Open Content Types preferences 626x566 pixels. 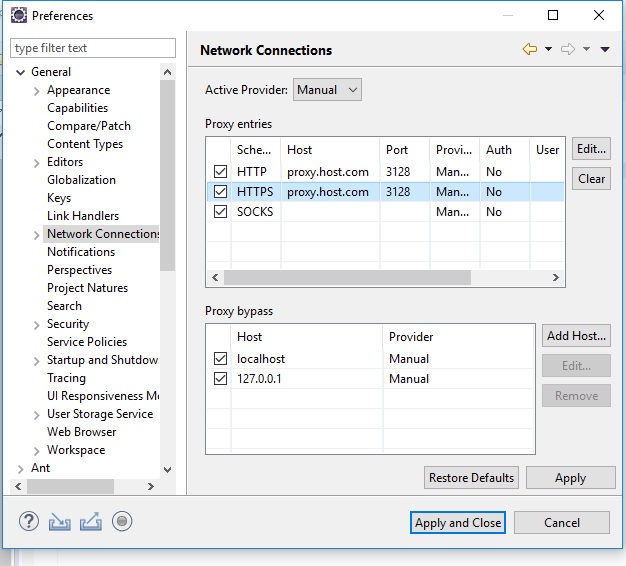[85, 144]
